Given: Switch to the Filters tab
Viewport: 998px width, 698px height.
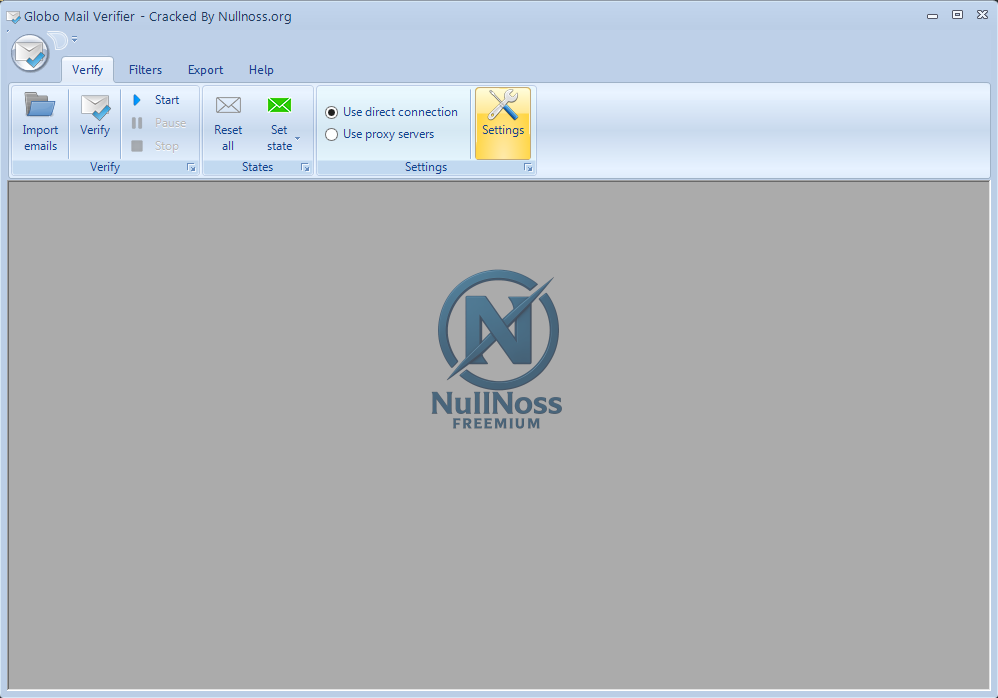Looking at the screenshot, I should tap(145, 70).
